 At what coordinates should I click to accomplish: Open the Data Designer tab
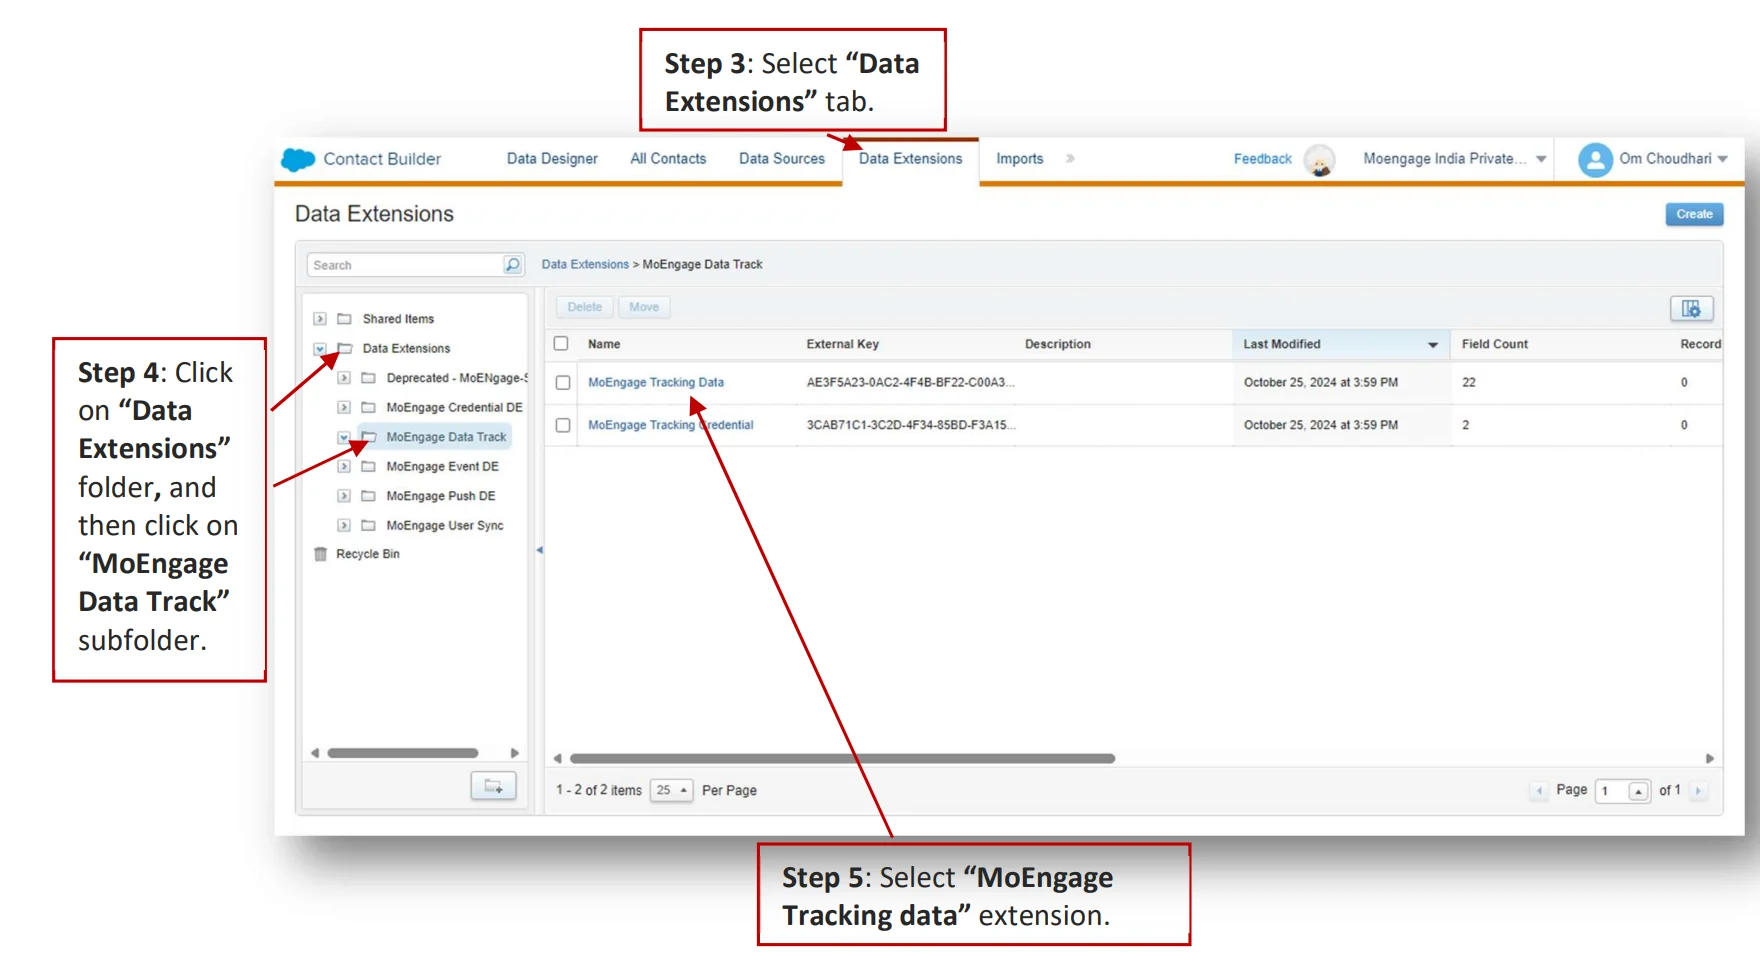click(552, 159)
